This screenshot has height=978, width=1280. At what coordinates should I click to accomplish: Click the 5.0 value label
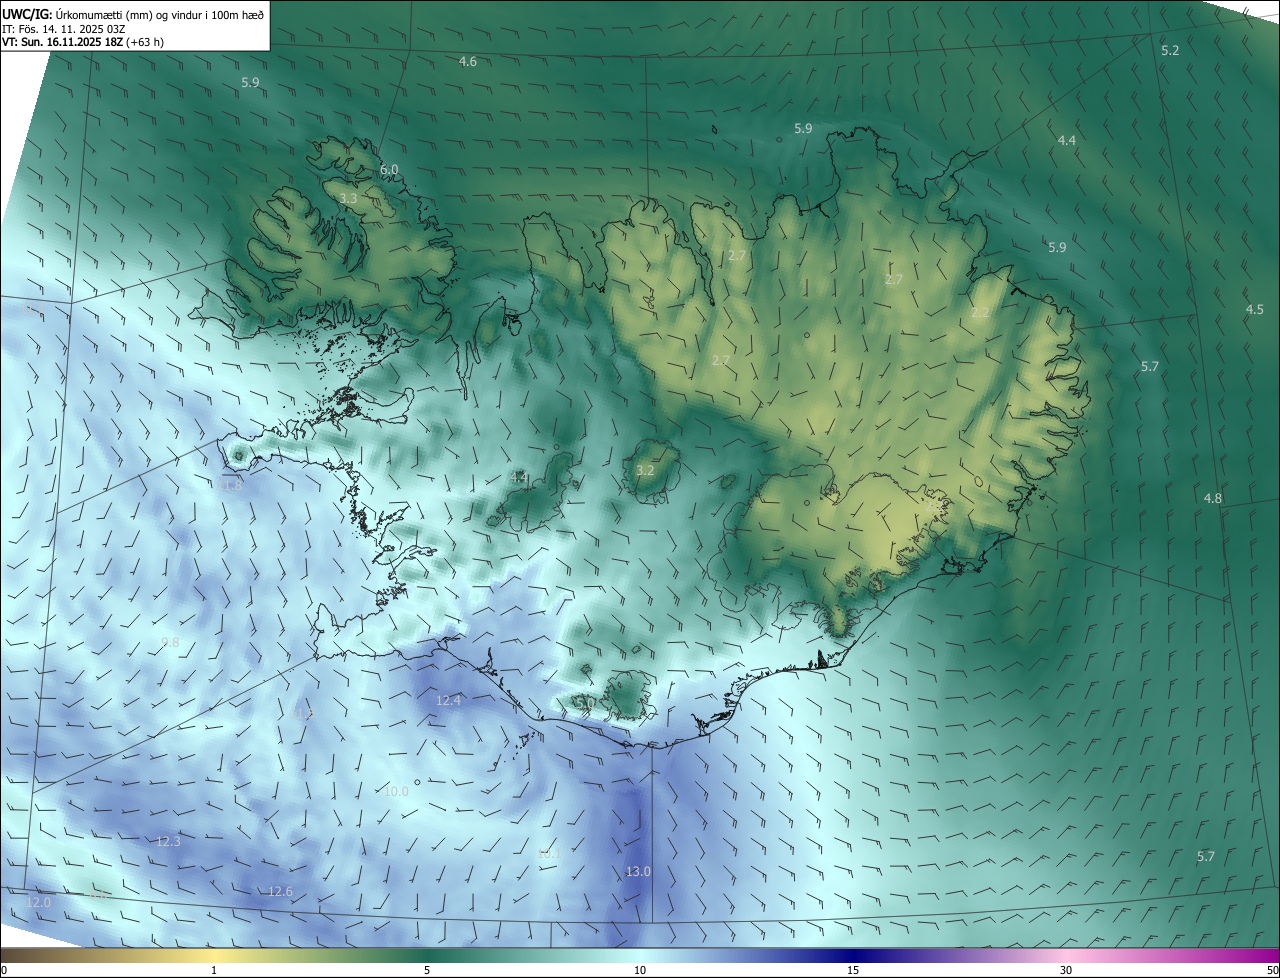click(x=585, y=703)
